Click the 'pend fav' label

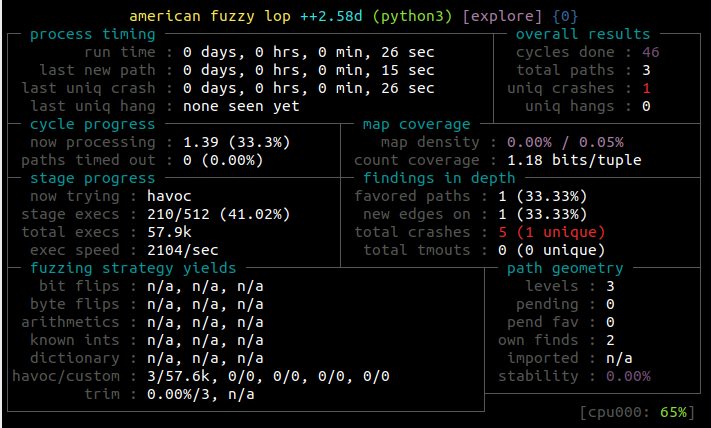click(x=543, y=322)
